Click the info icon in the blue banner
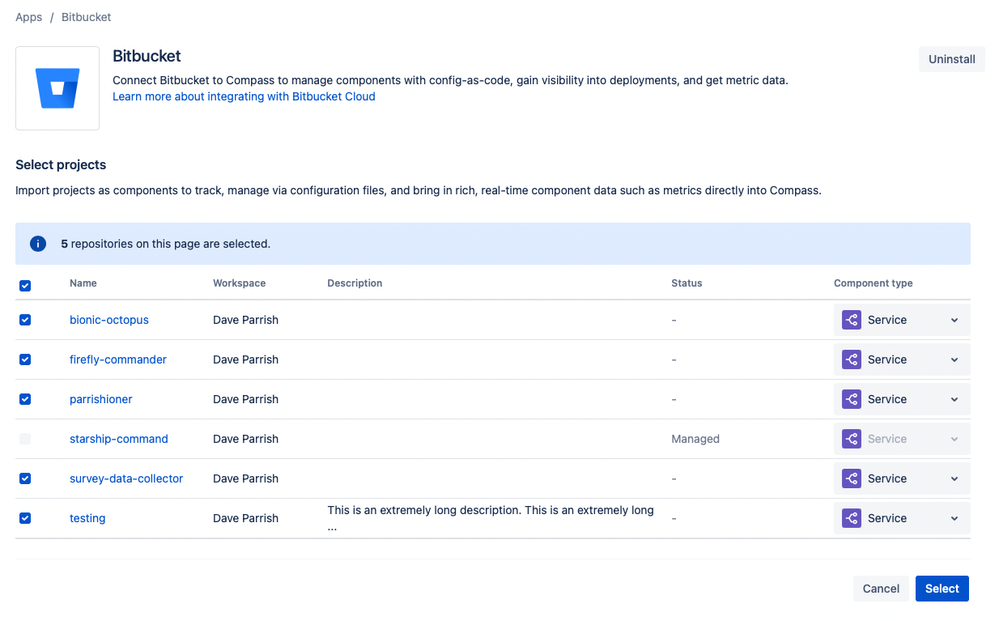Image resolution: width=999 pixels, height=621 pixels. coord(38,244)
